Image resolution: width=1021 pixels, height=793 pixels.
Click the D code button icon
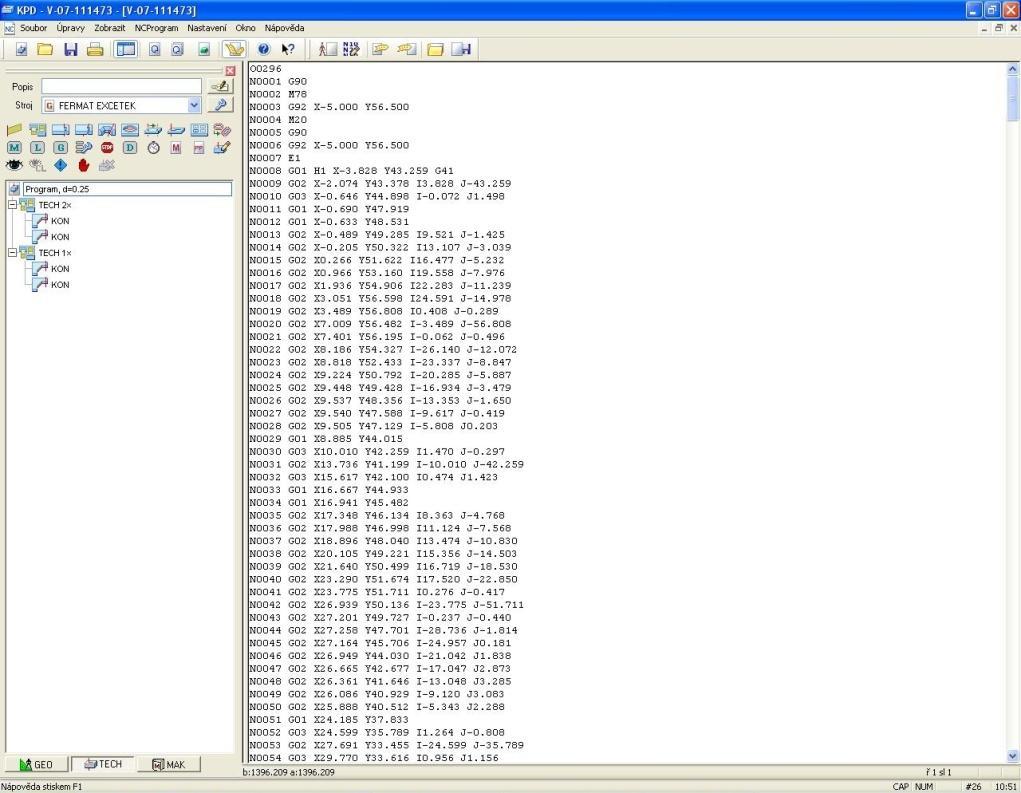tap(130, 148)
